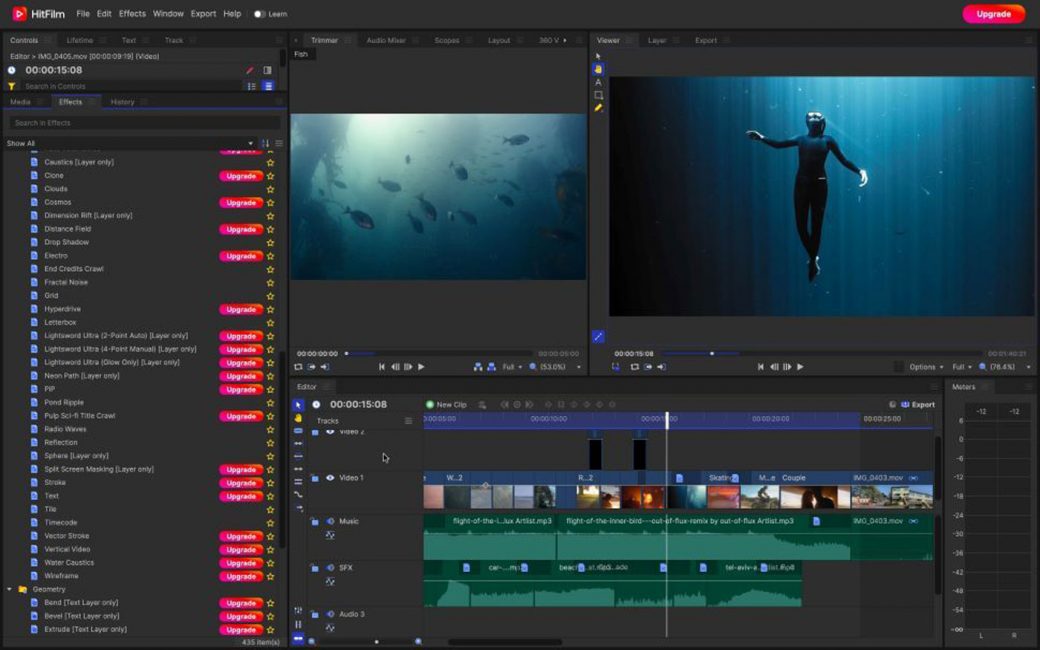Select the Hand tool in the Viewer toolbar
The height and width of the screenshot is (650, 1040).
(x=599, y=68)
